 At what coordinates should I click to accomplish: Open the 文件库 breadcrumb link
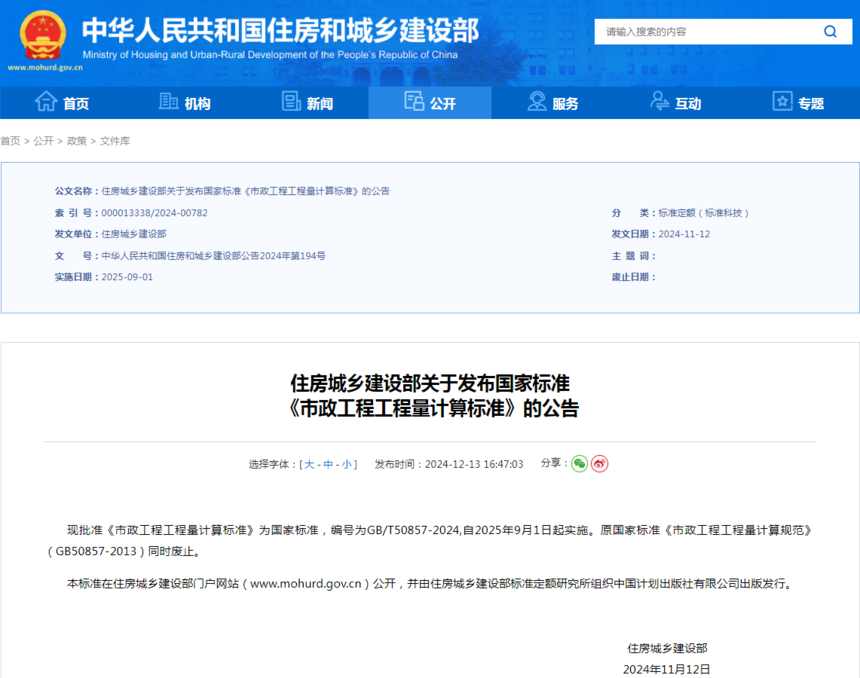115,141
